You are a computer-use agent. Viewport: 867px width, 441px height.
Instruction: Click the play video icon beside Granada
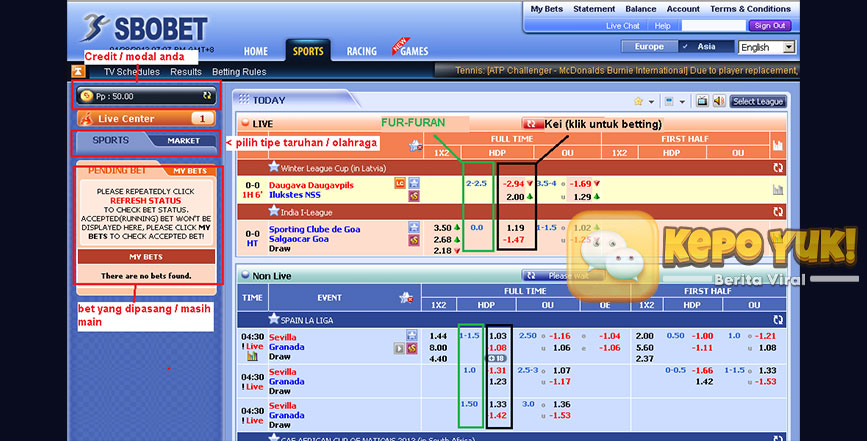(x=399, y=348)
